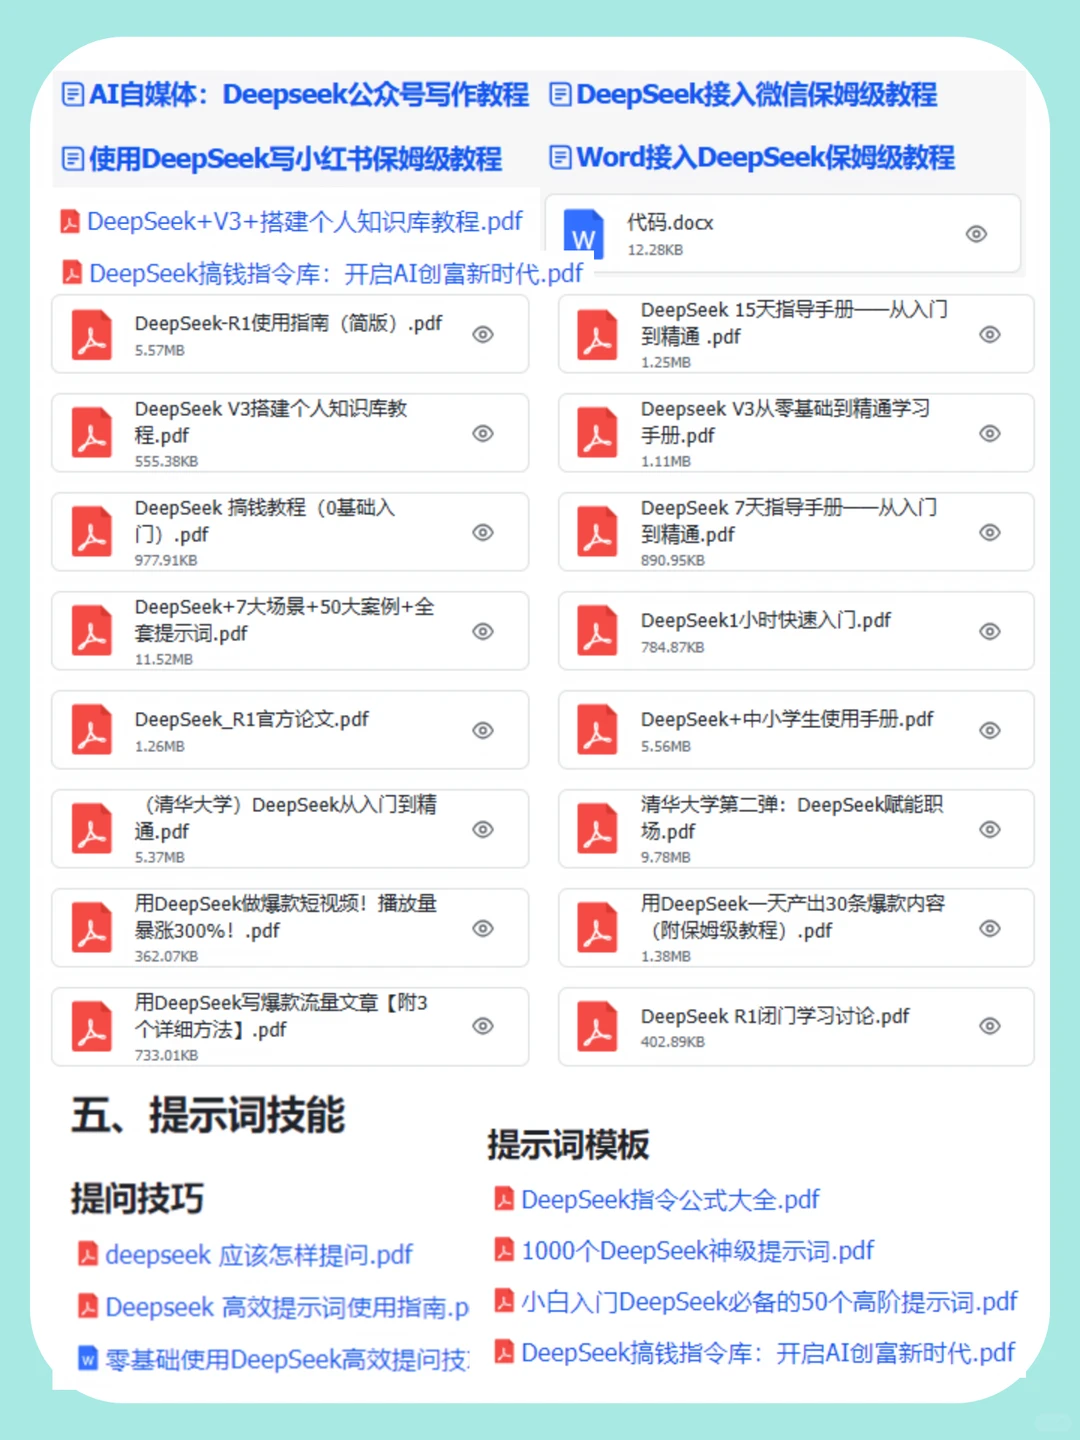Toggle the preview eye for DeepSeek V3搭建个人知识库教程.pdf
The height and width of the screenshot is (1440, 1080).
pyautogui.click(x=483, y=433)
